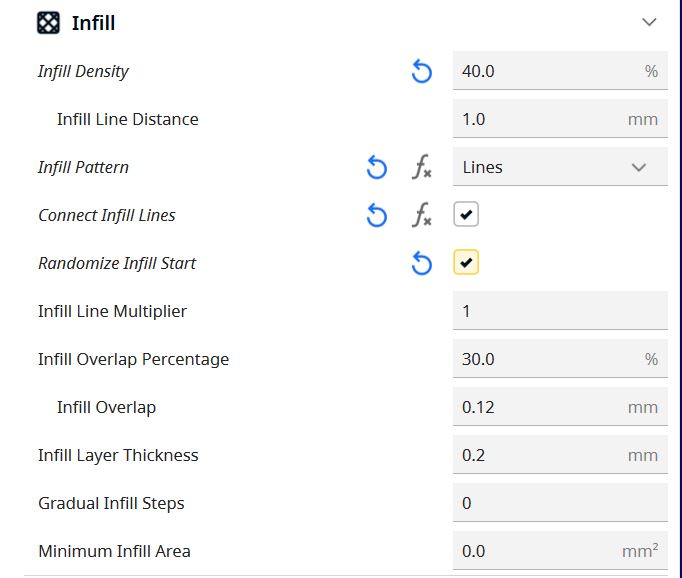This screenshot has width=682, height=578.
Task: Reset Randomize Infill Start to default
Action: pyautogui.click(x=421, y=264)
